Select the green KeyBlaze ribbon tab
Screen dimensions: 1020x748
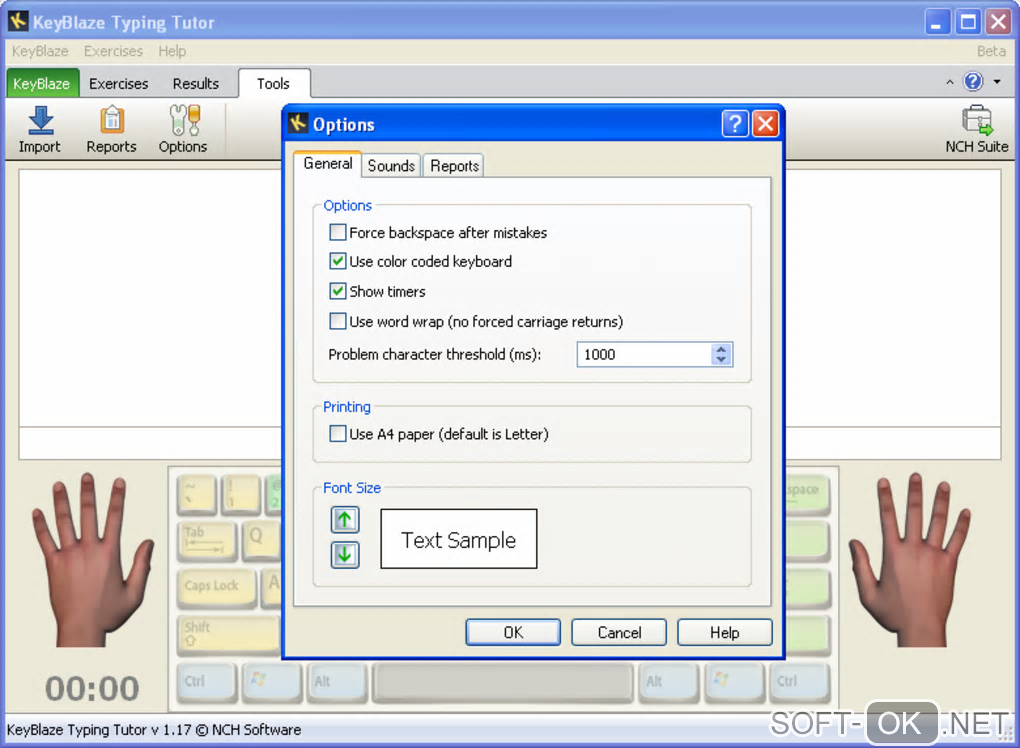(42, 83)
